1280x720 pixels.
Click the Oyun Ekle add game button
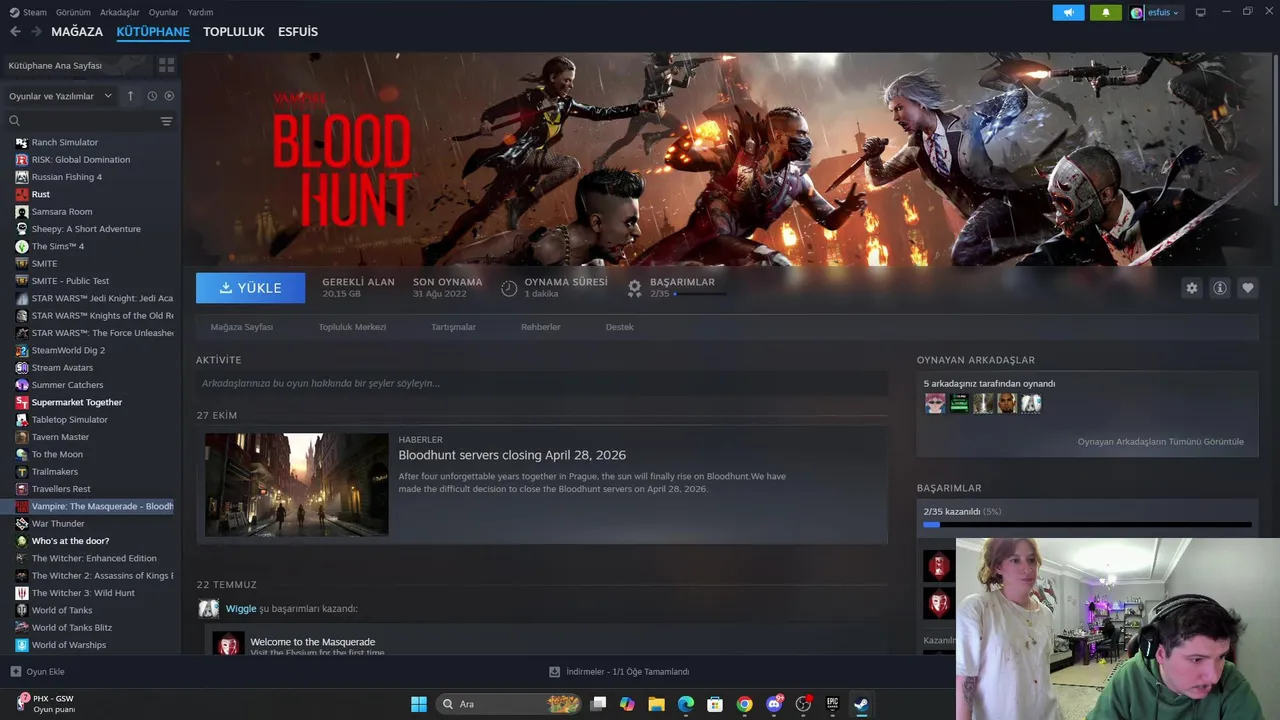point(37,672)
